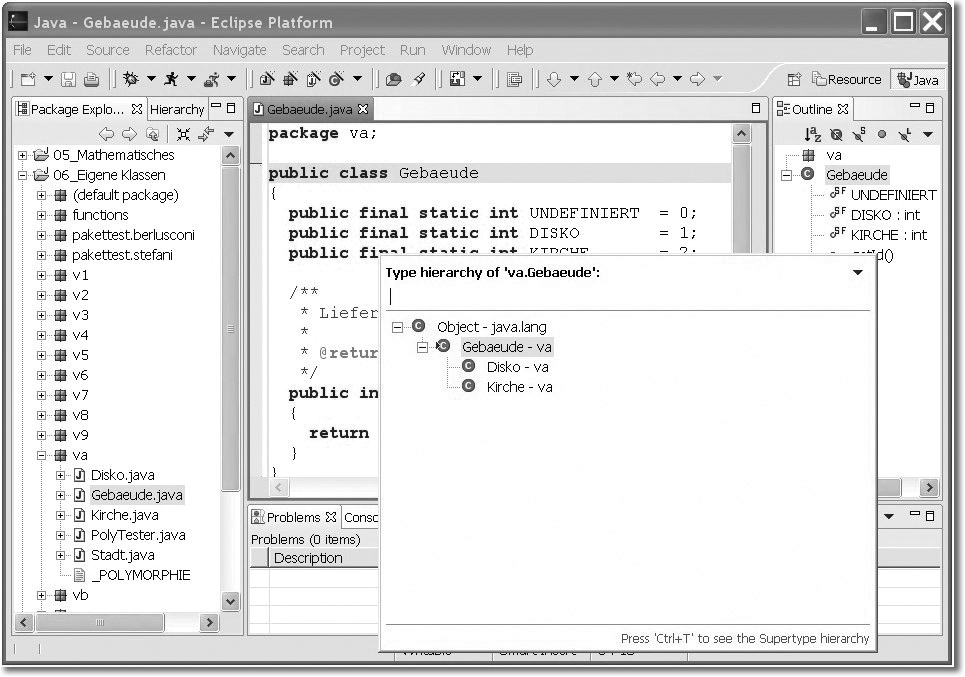Close the Gebaeude.java editor tab
Screen dimensions: 965x677
(363, 109)
